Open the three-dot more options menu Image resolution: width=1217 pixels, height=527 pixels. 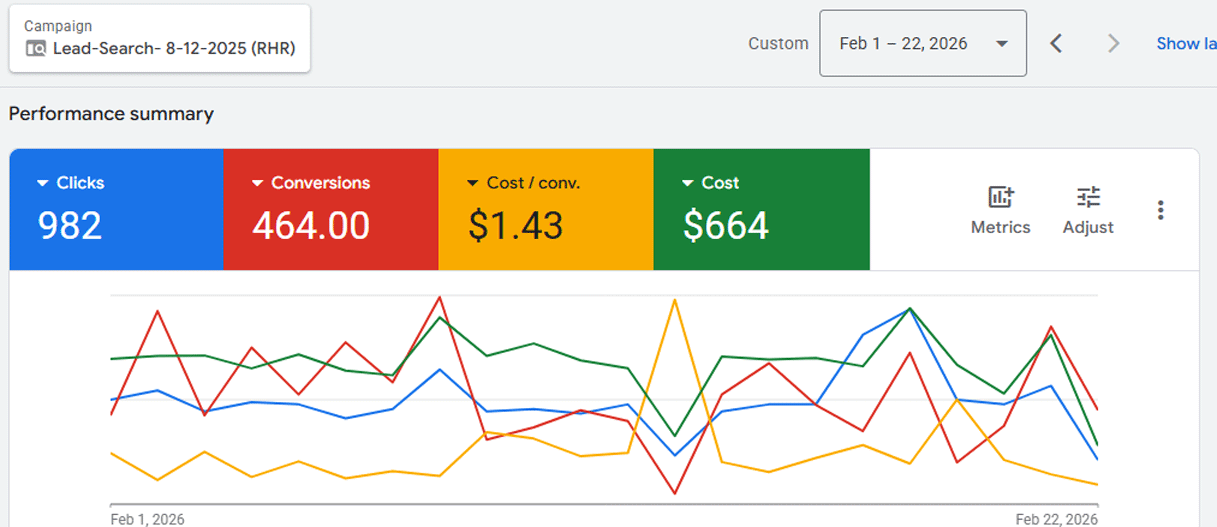pyautogui.click(x=1160, y=210)
